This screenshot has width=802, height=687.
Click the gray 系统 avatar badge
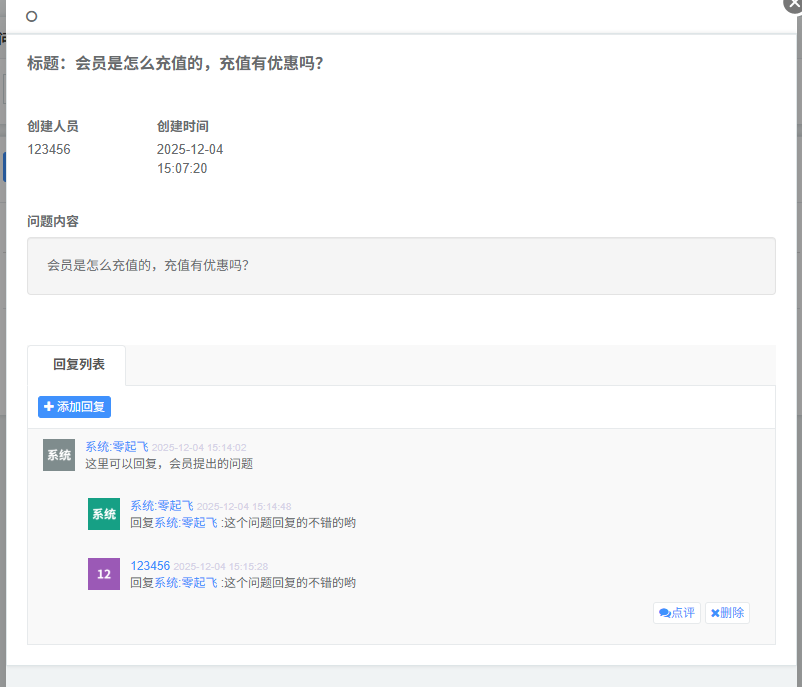pyautogui.click(x=58, y=455)
